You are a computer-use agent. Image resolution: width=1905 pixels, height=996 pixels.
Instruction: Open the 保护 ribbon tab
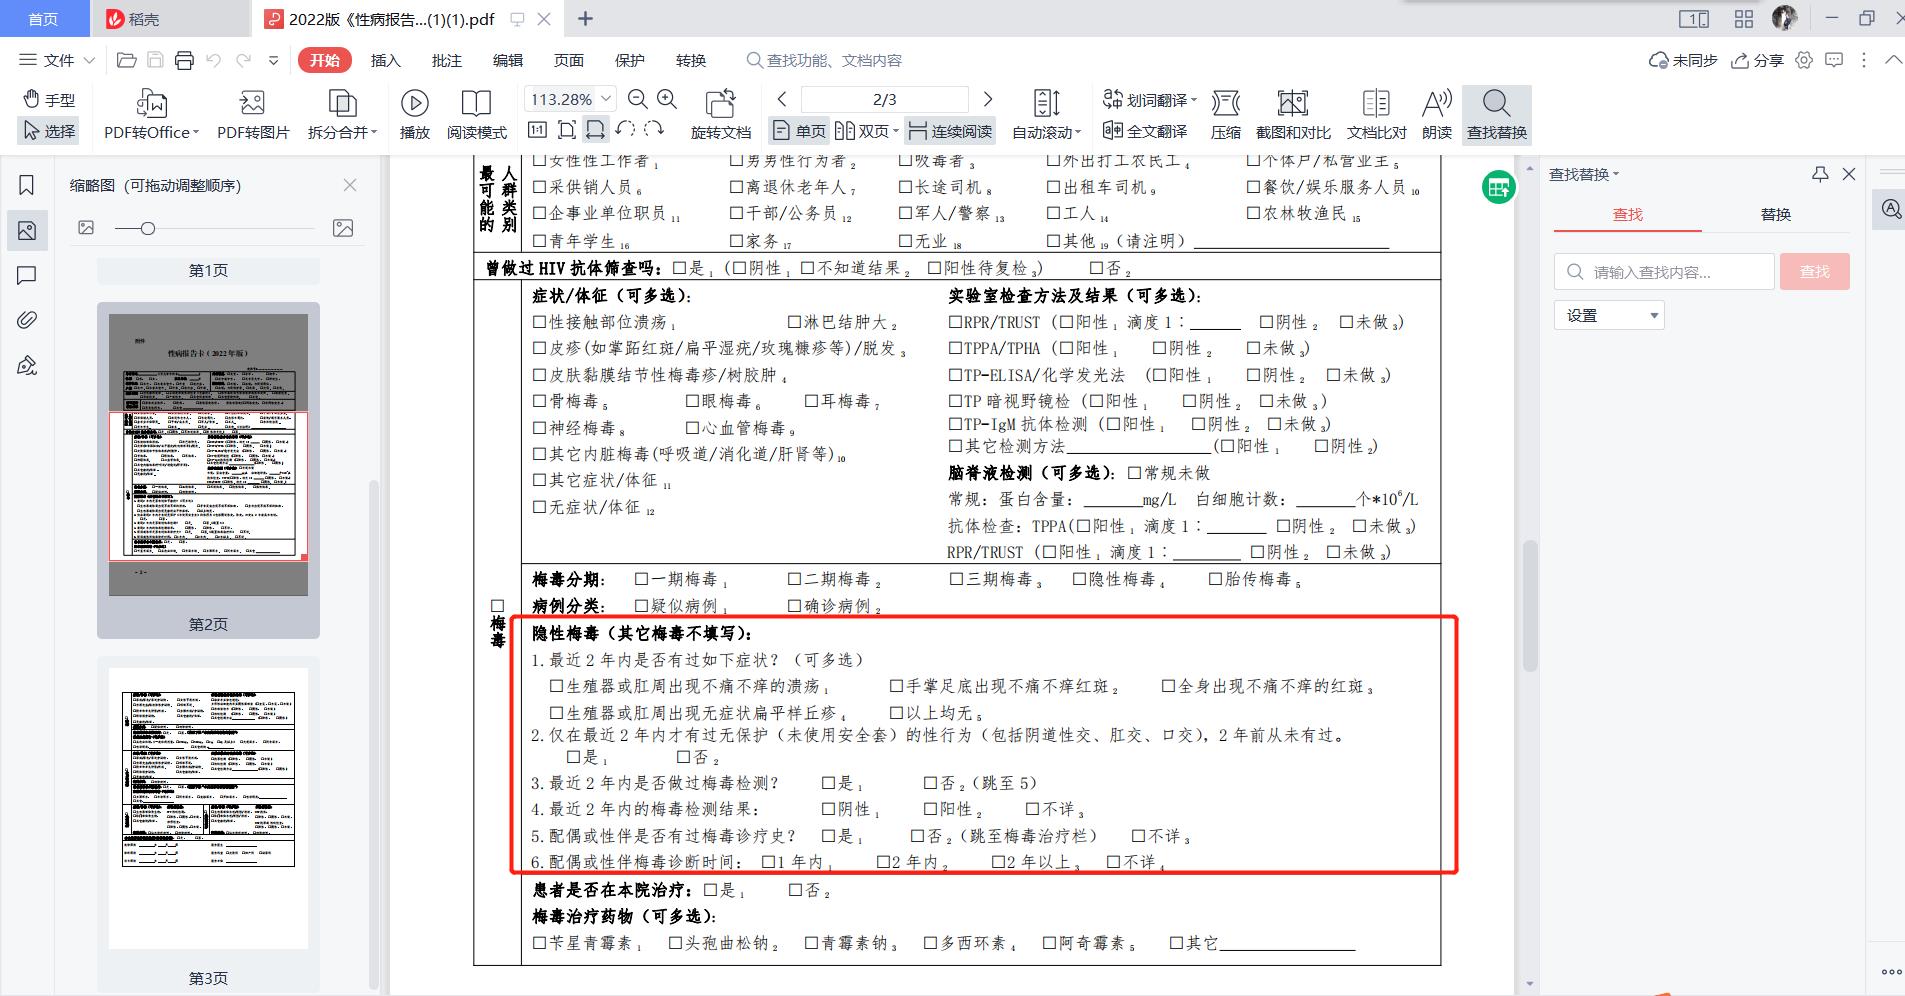(x=629, y=60)
